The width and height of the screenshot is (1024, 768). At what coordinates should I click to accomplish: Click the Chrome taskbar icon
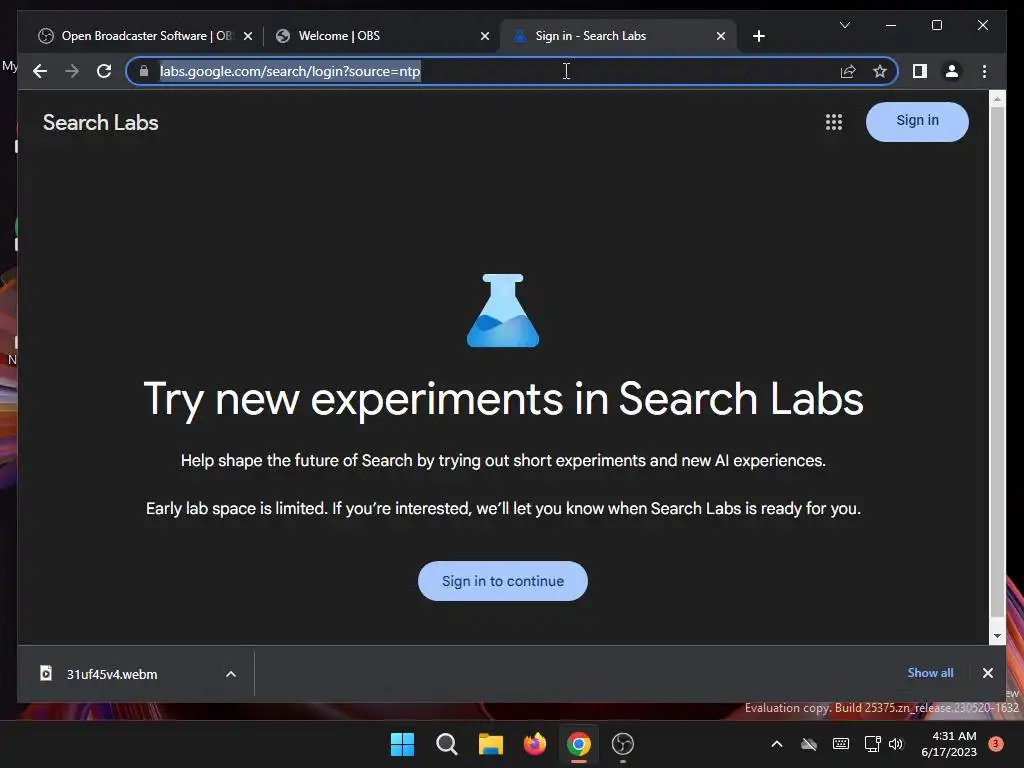[579, 744]
